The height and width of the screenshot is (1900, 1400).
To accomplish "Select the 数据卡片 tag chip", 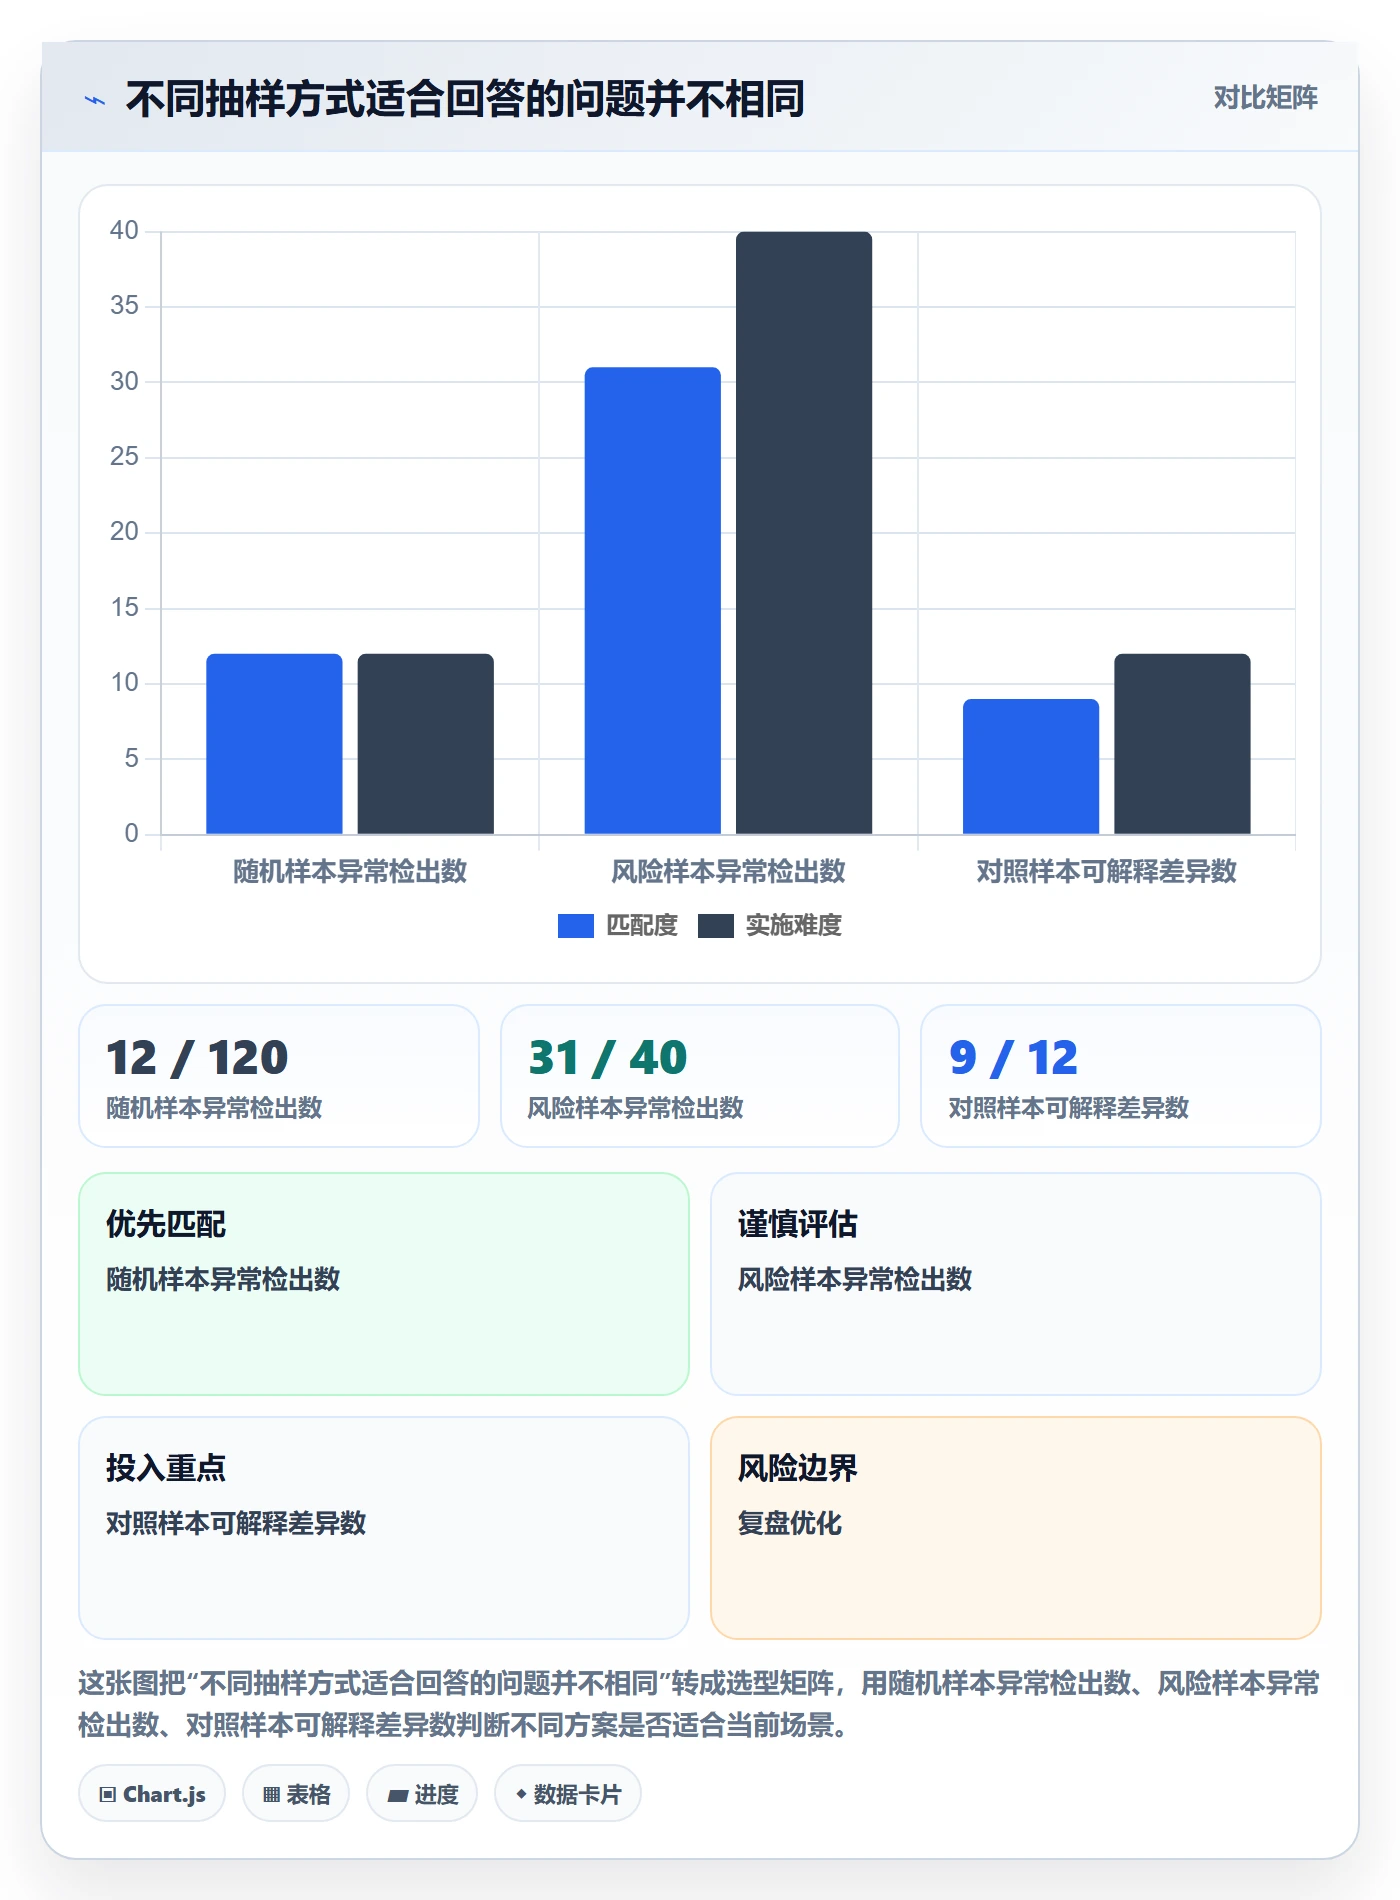I will click(568, 1794).
